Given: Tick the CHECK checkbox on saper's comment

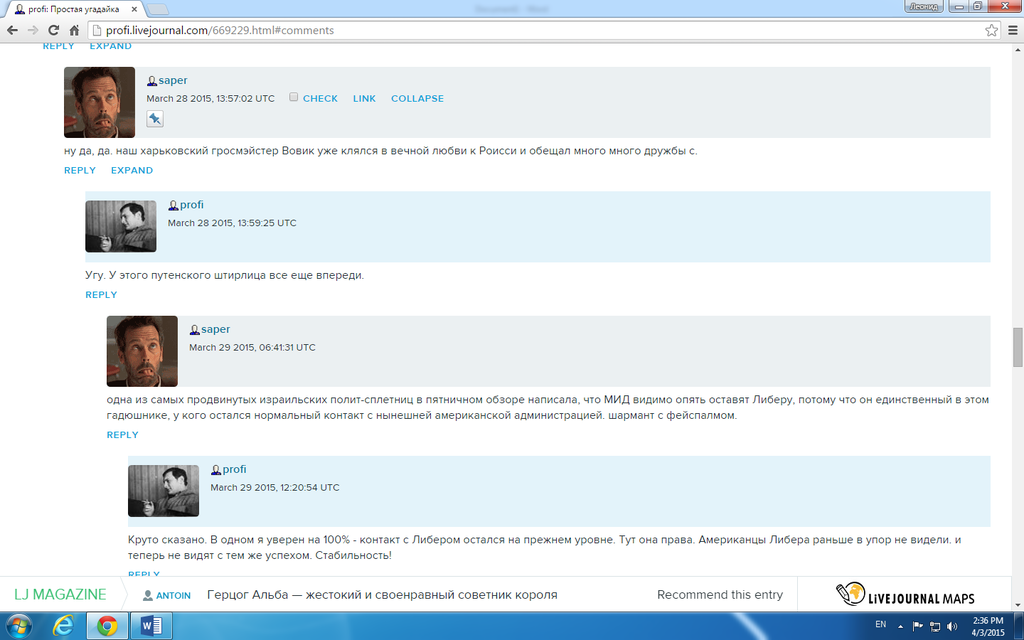Looking at the screenshot, I should click(x=294, y=97).
